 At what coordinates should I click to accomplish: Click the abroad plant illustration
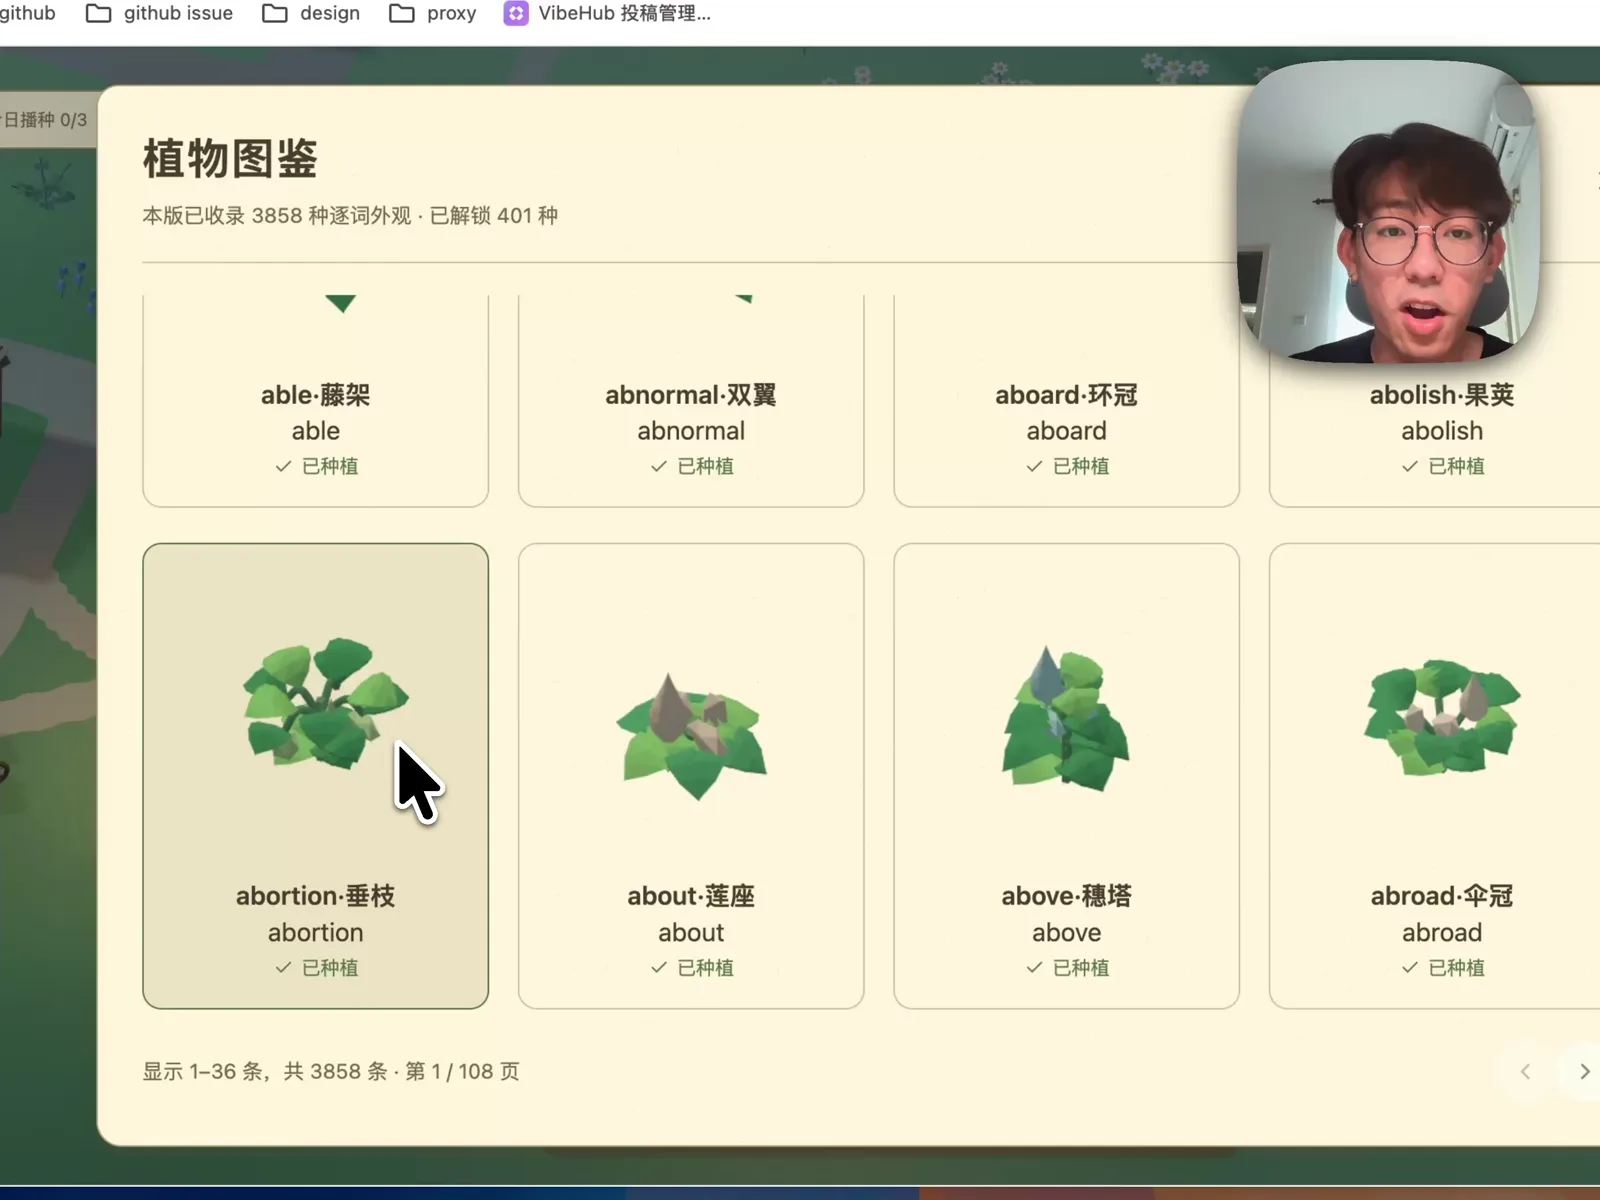[1442, 716]
